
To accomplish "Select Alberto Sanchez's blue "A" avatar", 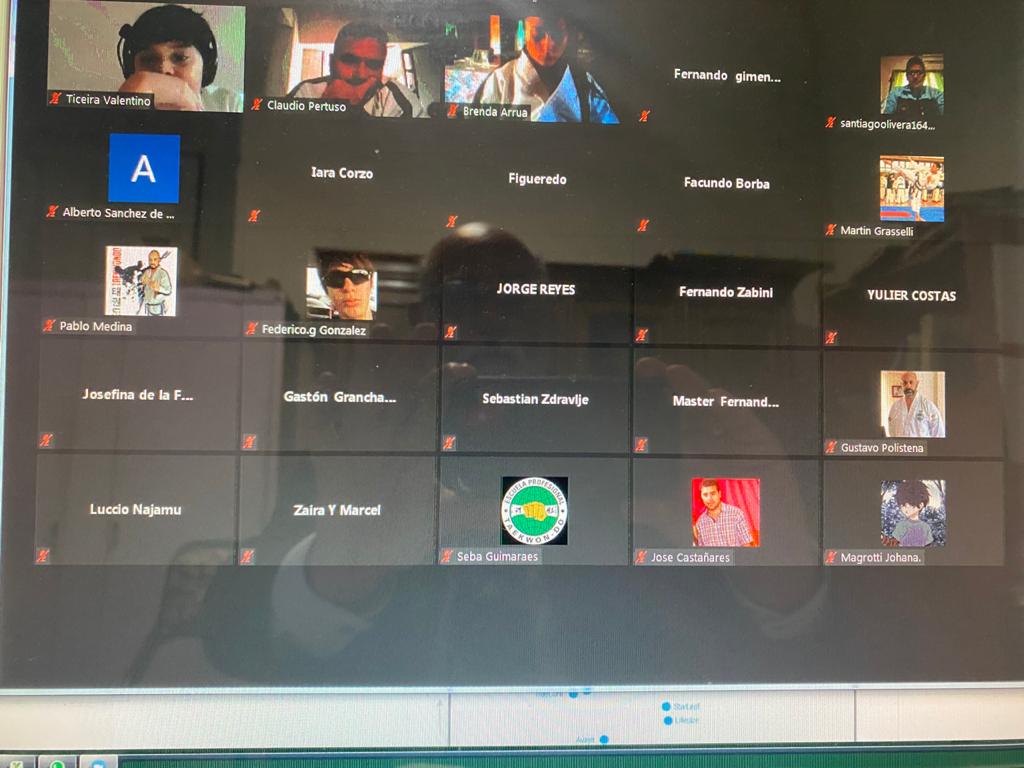I will point(144,168).
